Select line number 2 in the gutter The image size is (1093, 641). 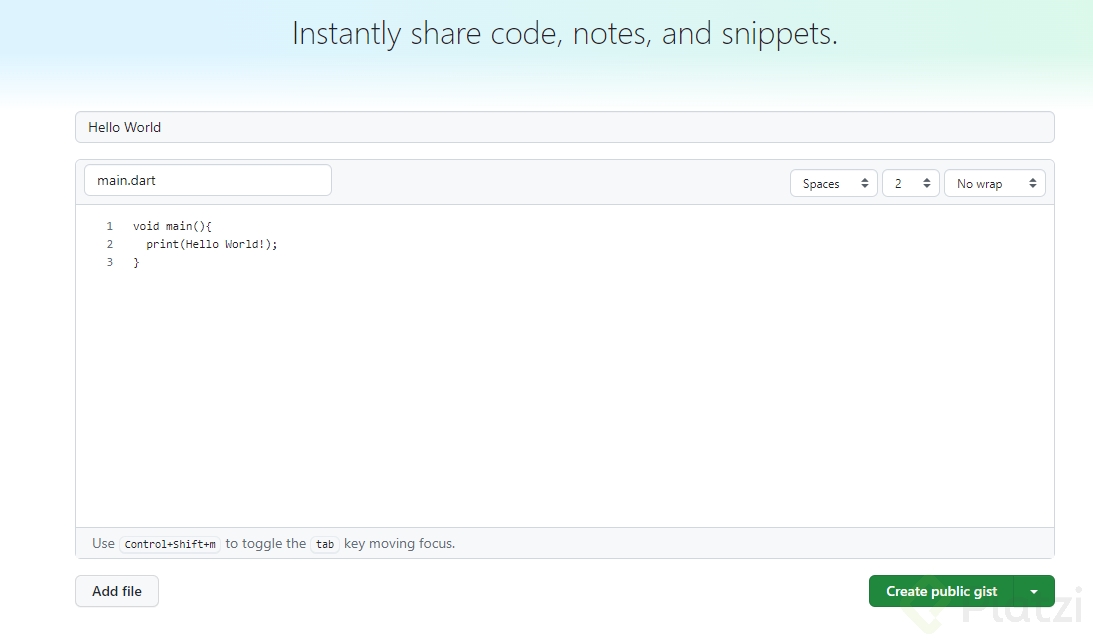point(110,244)
